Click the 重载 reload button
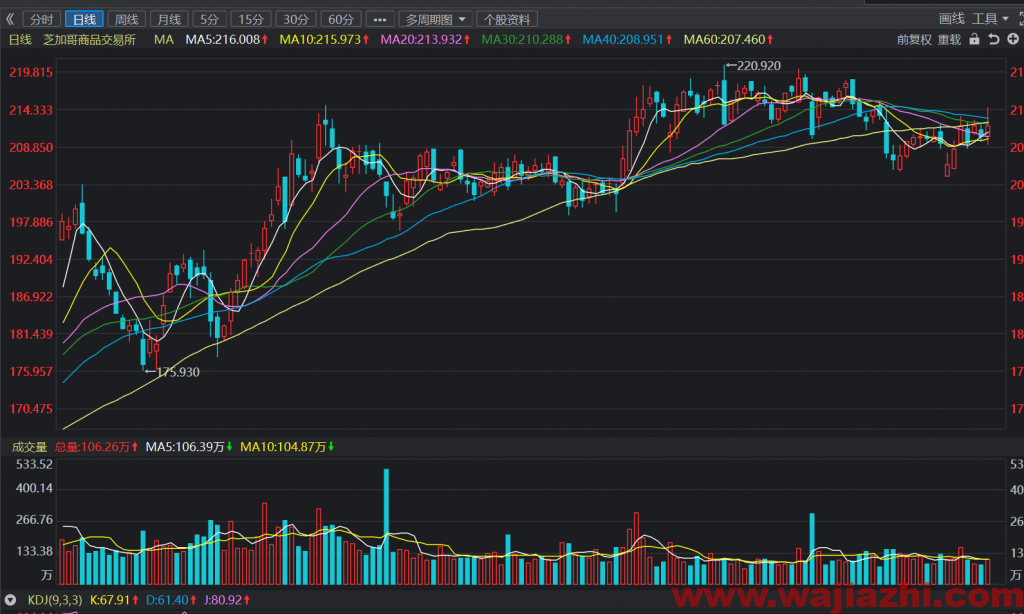Screen dimensions: 1024x614 [950, 39]
